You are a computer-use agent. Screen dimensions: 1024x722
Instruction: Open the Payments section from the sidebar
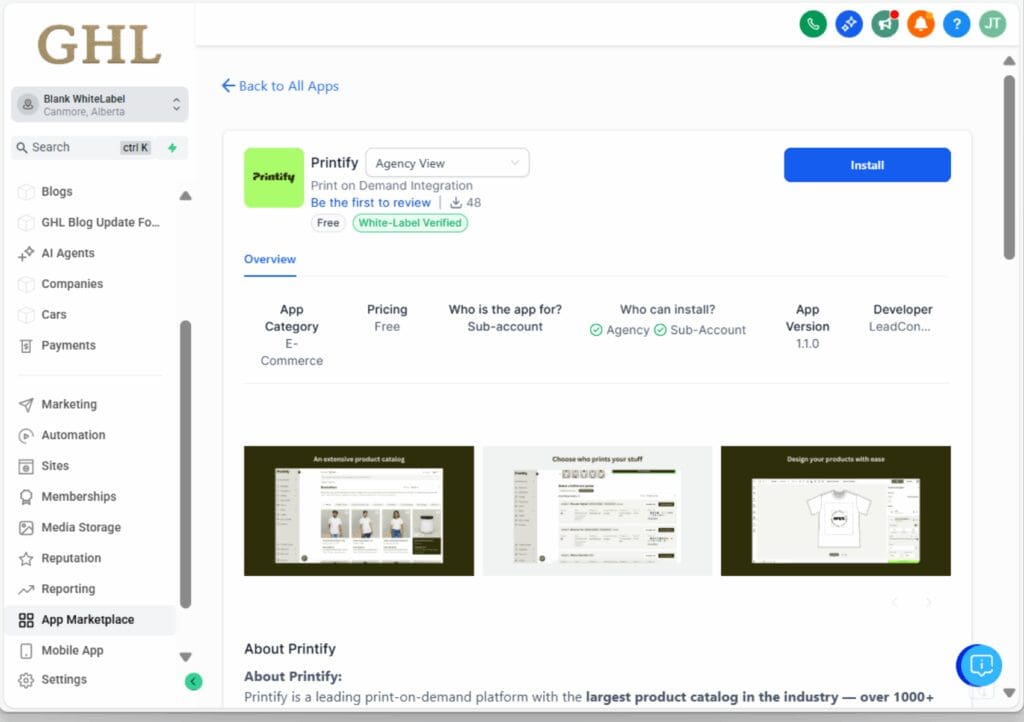pos(67,345)
